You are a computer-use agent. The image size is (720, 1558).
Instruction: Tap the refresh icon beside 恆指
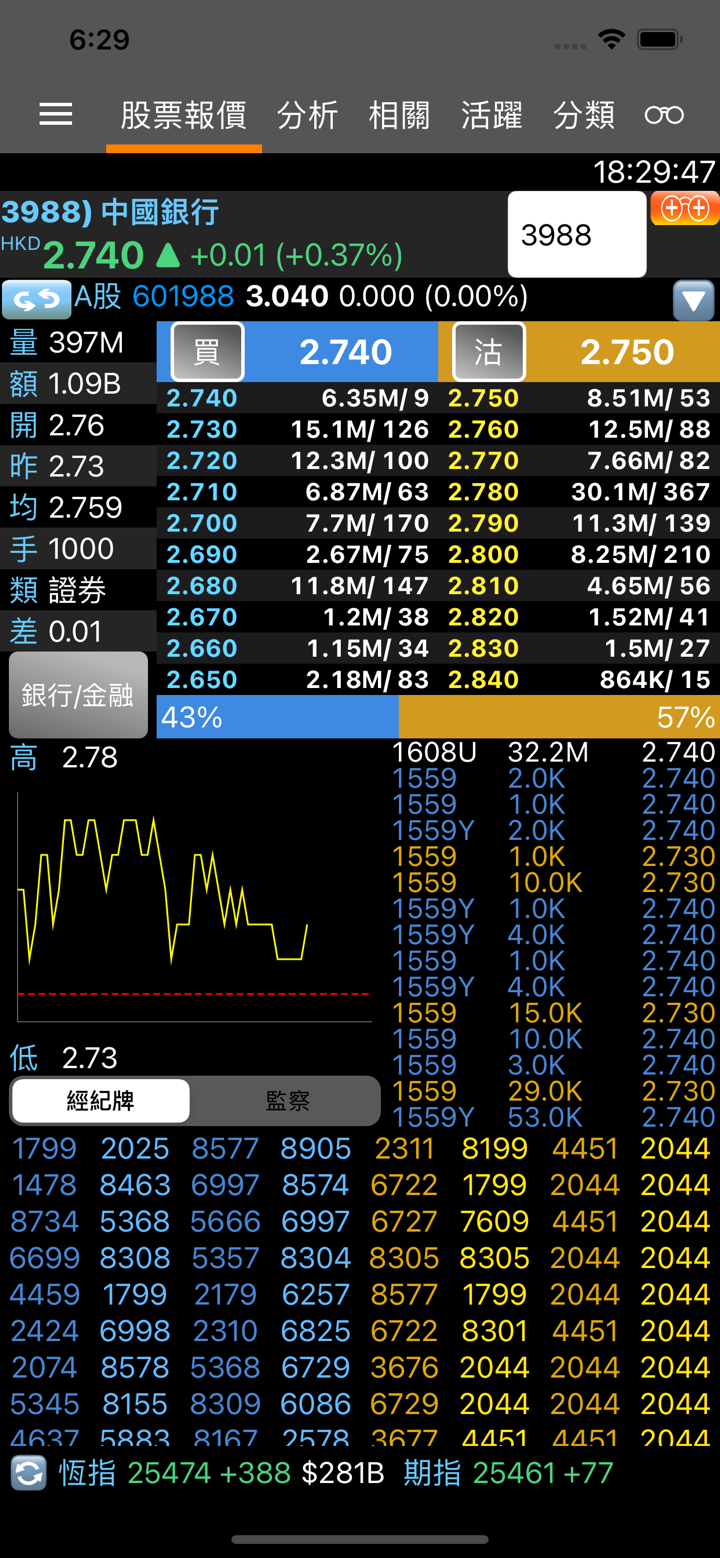(x=29, y=1473)
